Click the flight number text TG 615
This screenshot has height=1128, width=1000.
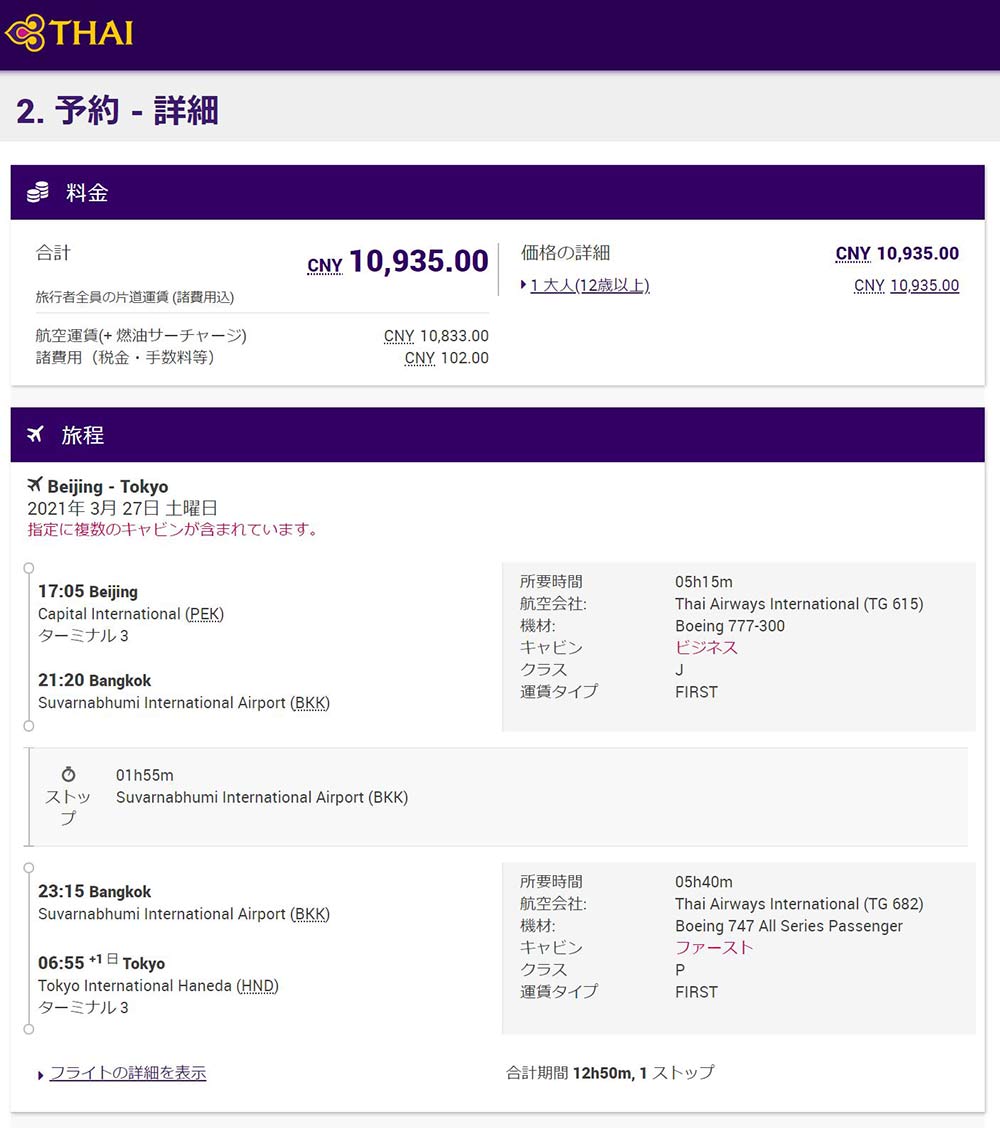893,604
